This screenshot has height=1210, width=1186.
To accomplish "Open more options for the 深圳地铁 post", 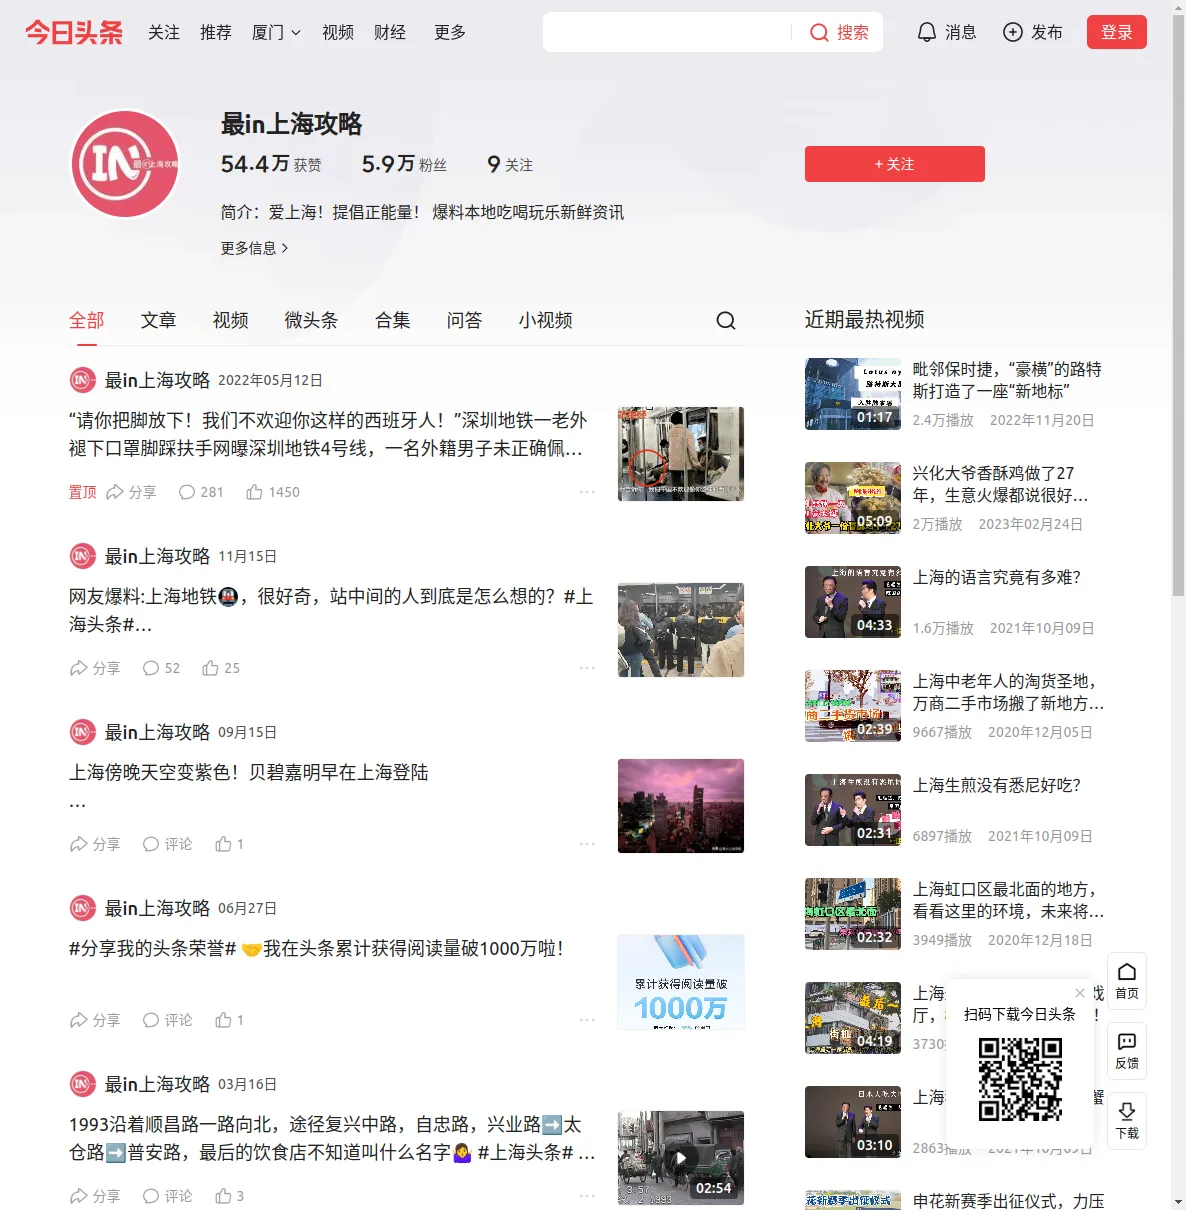I will [x=587, y=492].
